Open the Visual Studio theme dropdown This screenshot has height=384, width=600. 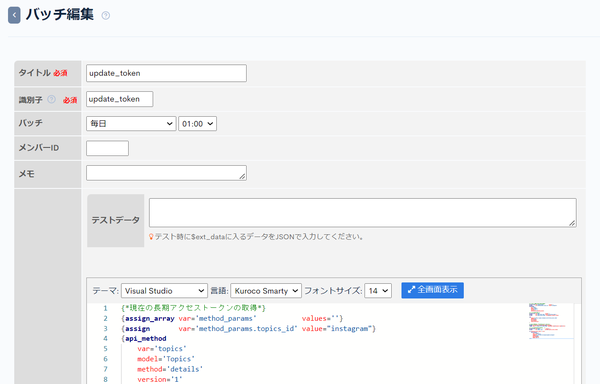pyautogui.click(x=164, y=291)
